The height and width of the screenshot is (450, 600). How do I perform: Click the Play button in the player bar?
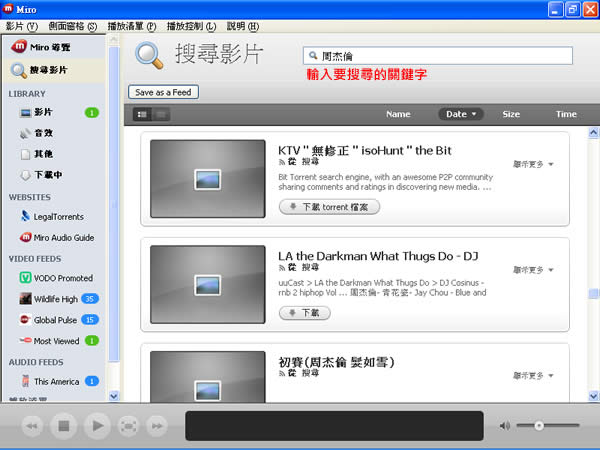pos(98,426)
